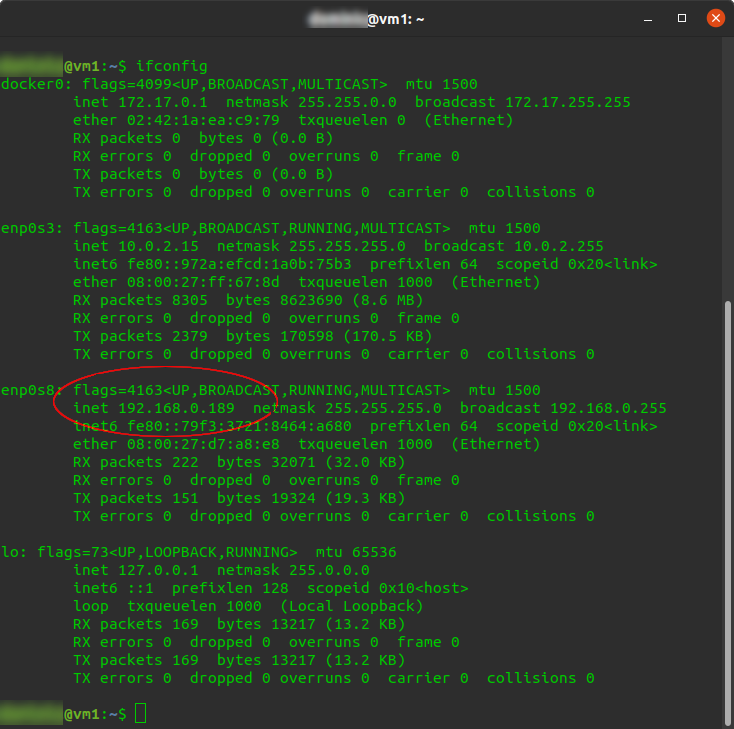Screen dimensions: 734x729
Task: Click 'scopeid 0x10<host>' text
Action: (x=388, y=589)
